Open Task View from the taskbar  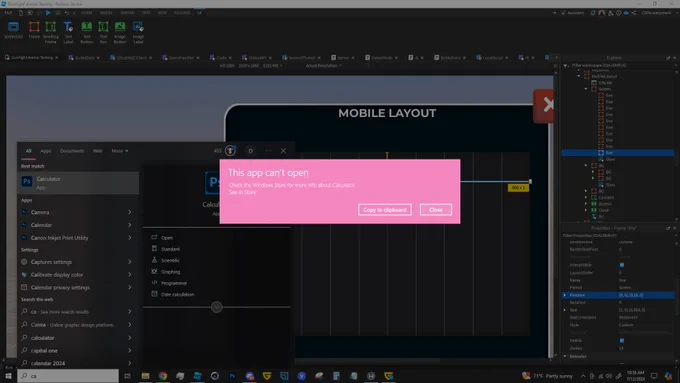[x=128, y=376]
